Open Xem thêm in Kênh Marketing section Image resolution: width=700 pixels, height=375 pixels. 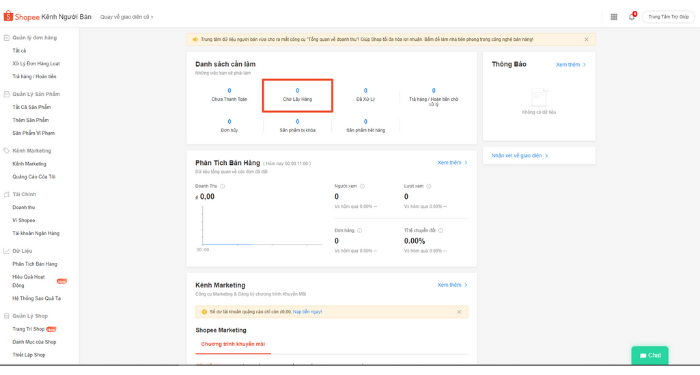[x=452, y=285]
